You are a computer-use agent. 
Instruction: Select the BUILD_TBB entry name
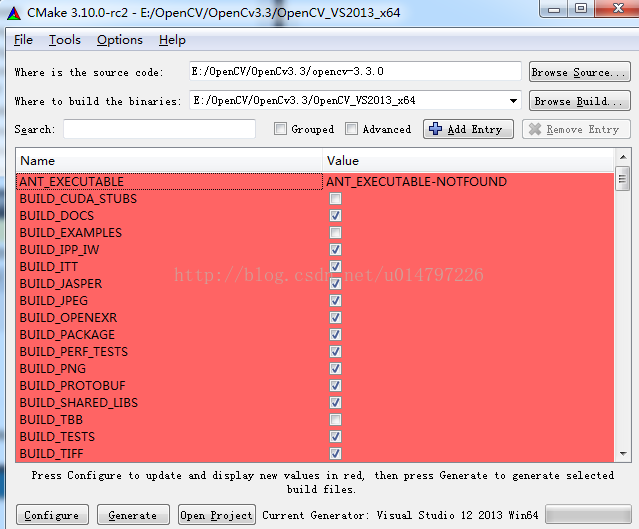pos(51,420)
